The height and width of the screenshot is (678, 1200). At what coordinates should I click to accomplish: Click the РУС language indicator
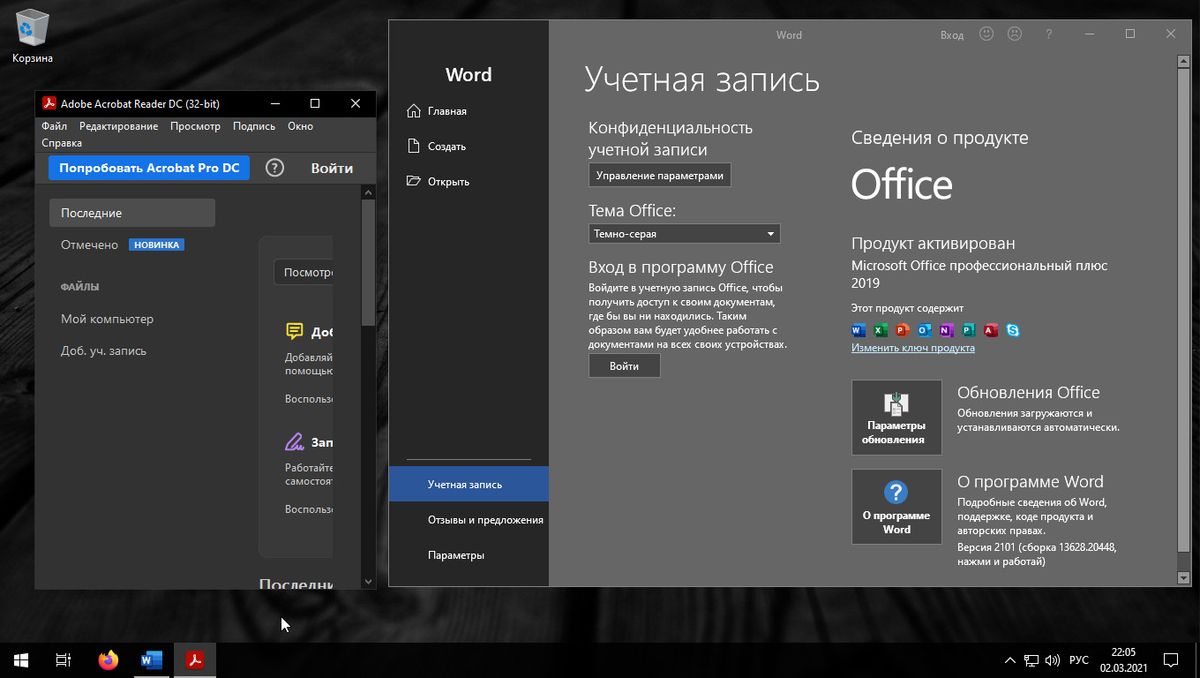click(x=1079, y=660)
